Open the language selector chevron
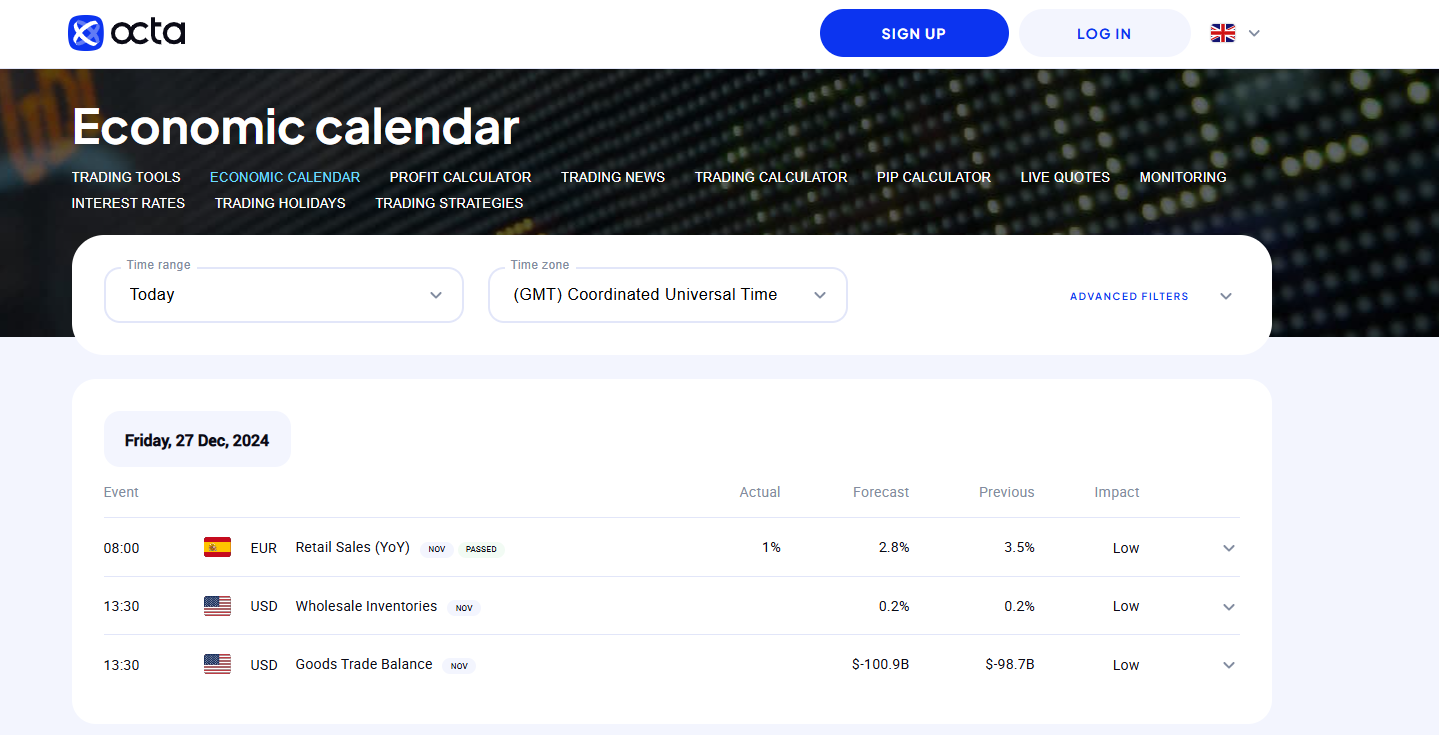This screenshot has width=1439, height=735. 1254,33
